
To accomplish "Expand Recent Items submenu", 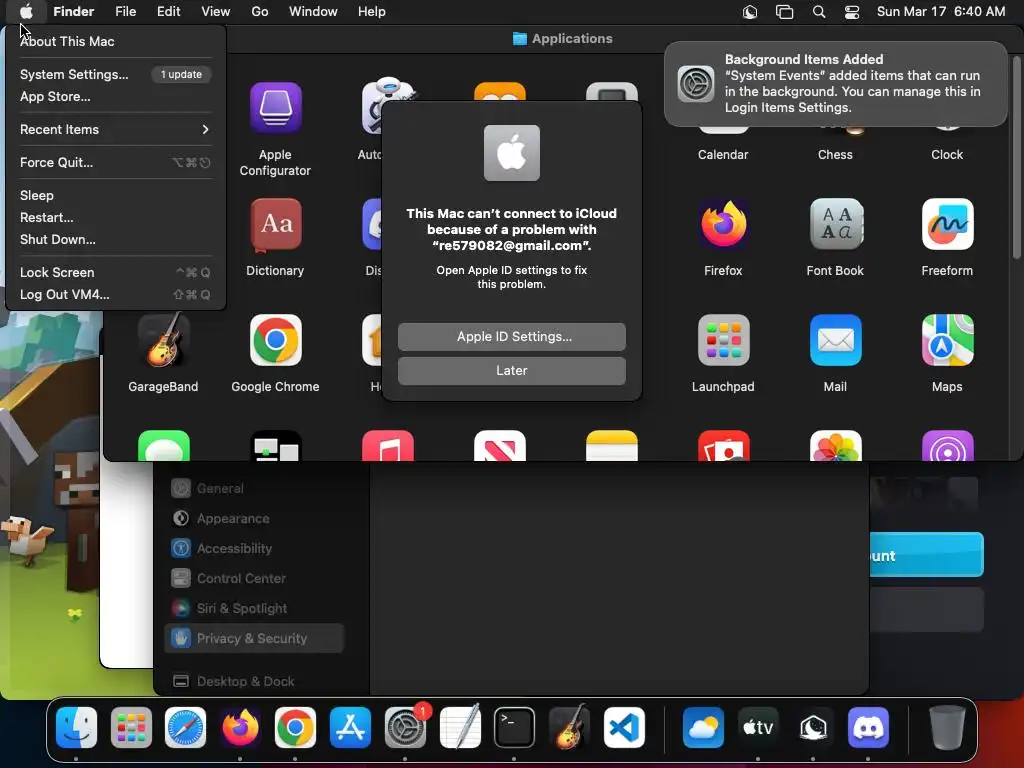I will click(115, 129).
